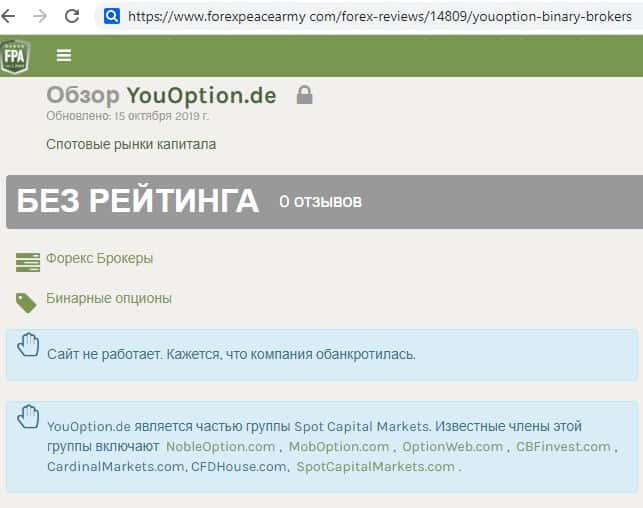Click the browser forward arrow
This screenshot has width=643, height=508.
tap(40, 16)
